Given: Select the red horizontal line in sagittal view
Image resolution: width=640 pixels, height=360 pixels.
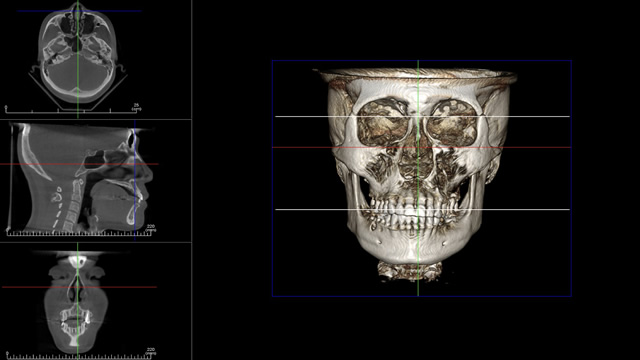Looking at the screenshot, I should pyautogui.click(x=79, y=164).
